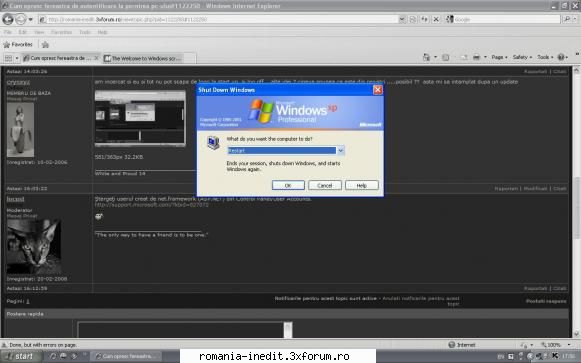The image size is (581, 363).
Task: Open the Page dropdown in command bar
Action: [499, 57]
